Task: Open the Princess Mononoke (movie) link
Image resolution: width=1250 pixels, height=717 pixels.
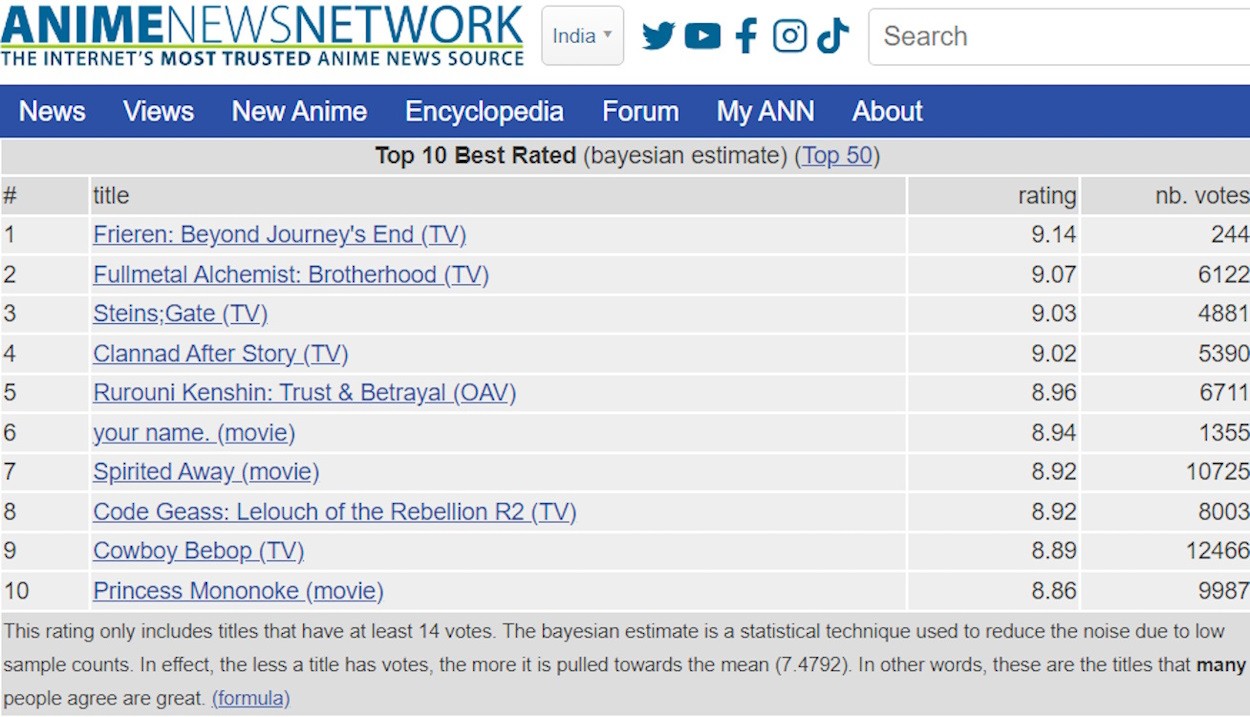Action: tap(238, 590)
